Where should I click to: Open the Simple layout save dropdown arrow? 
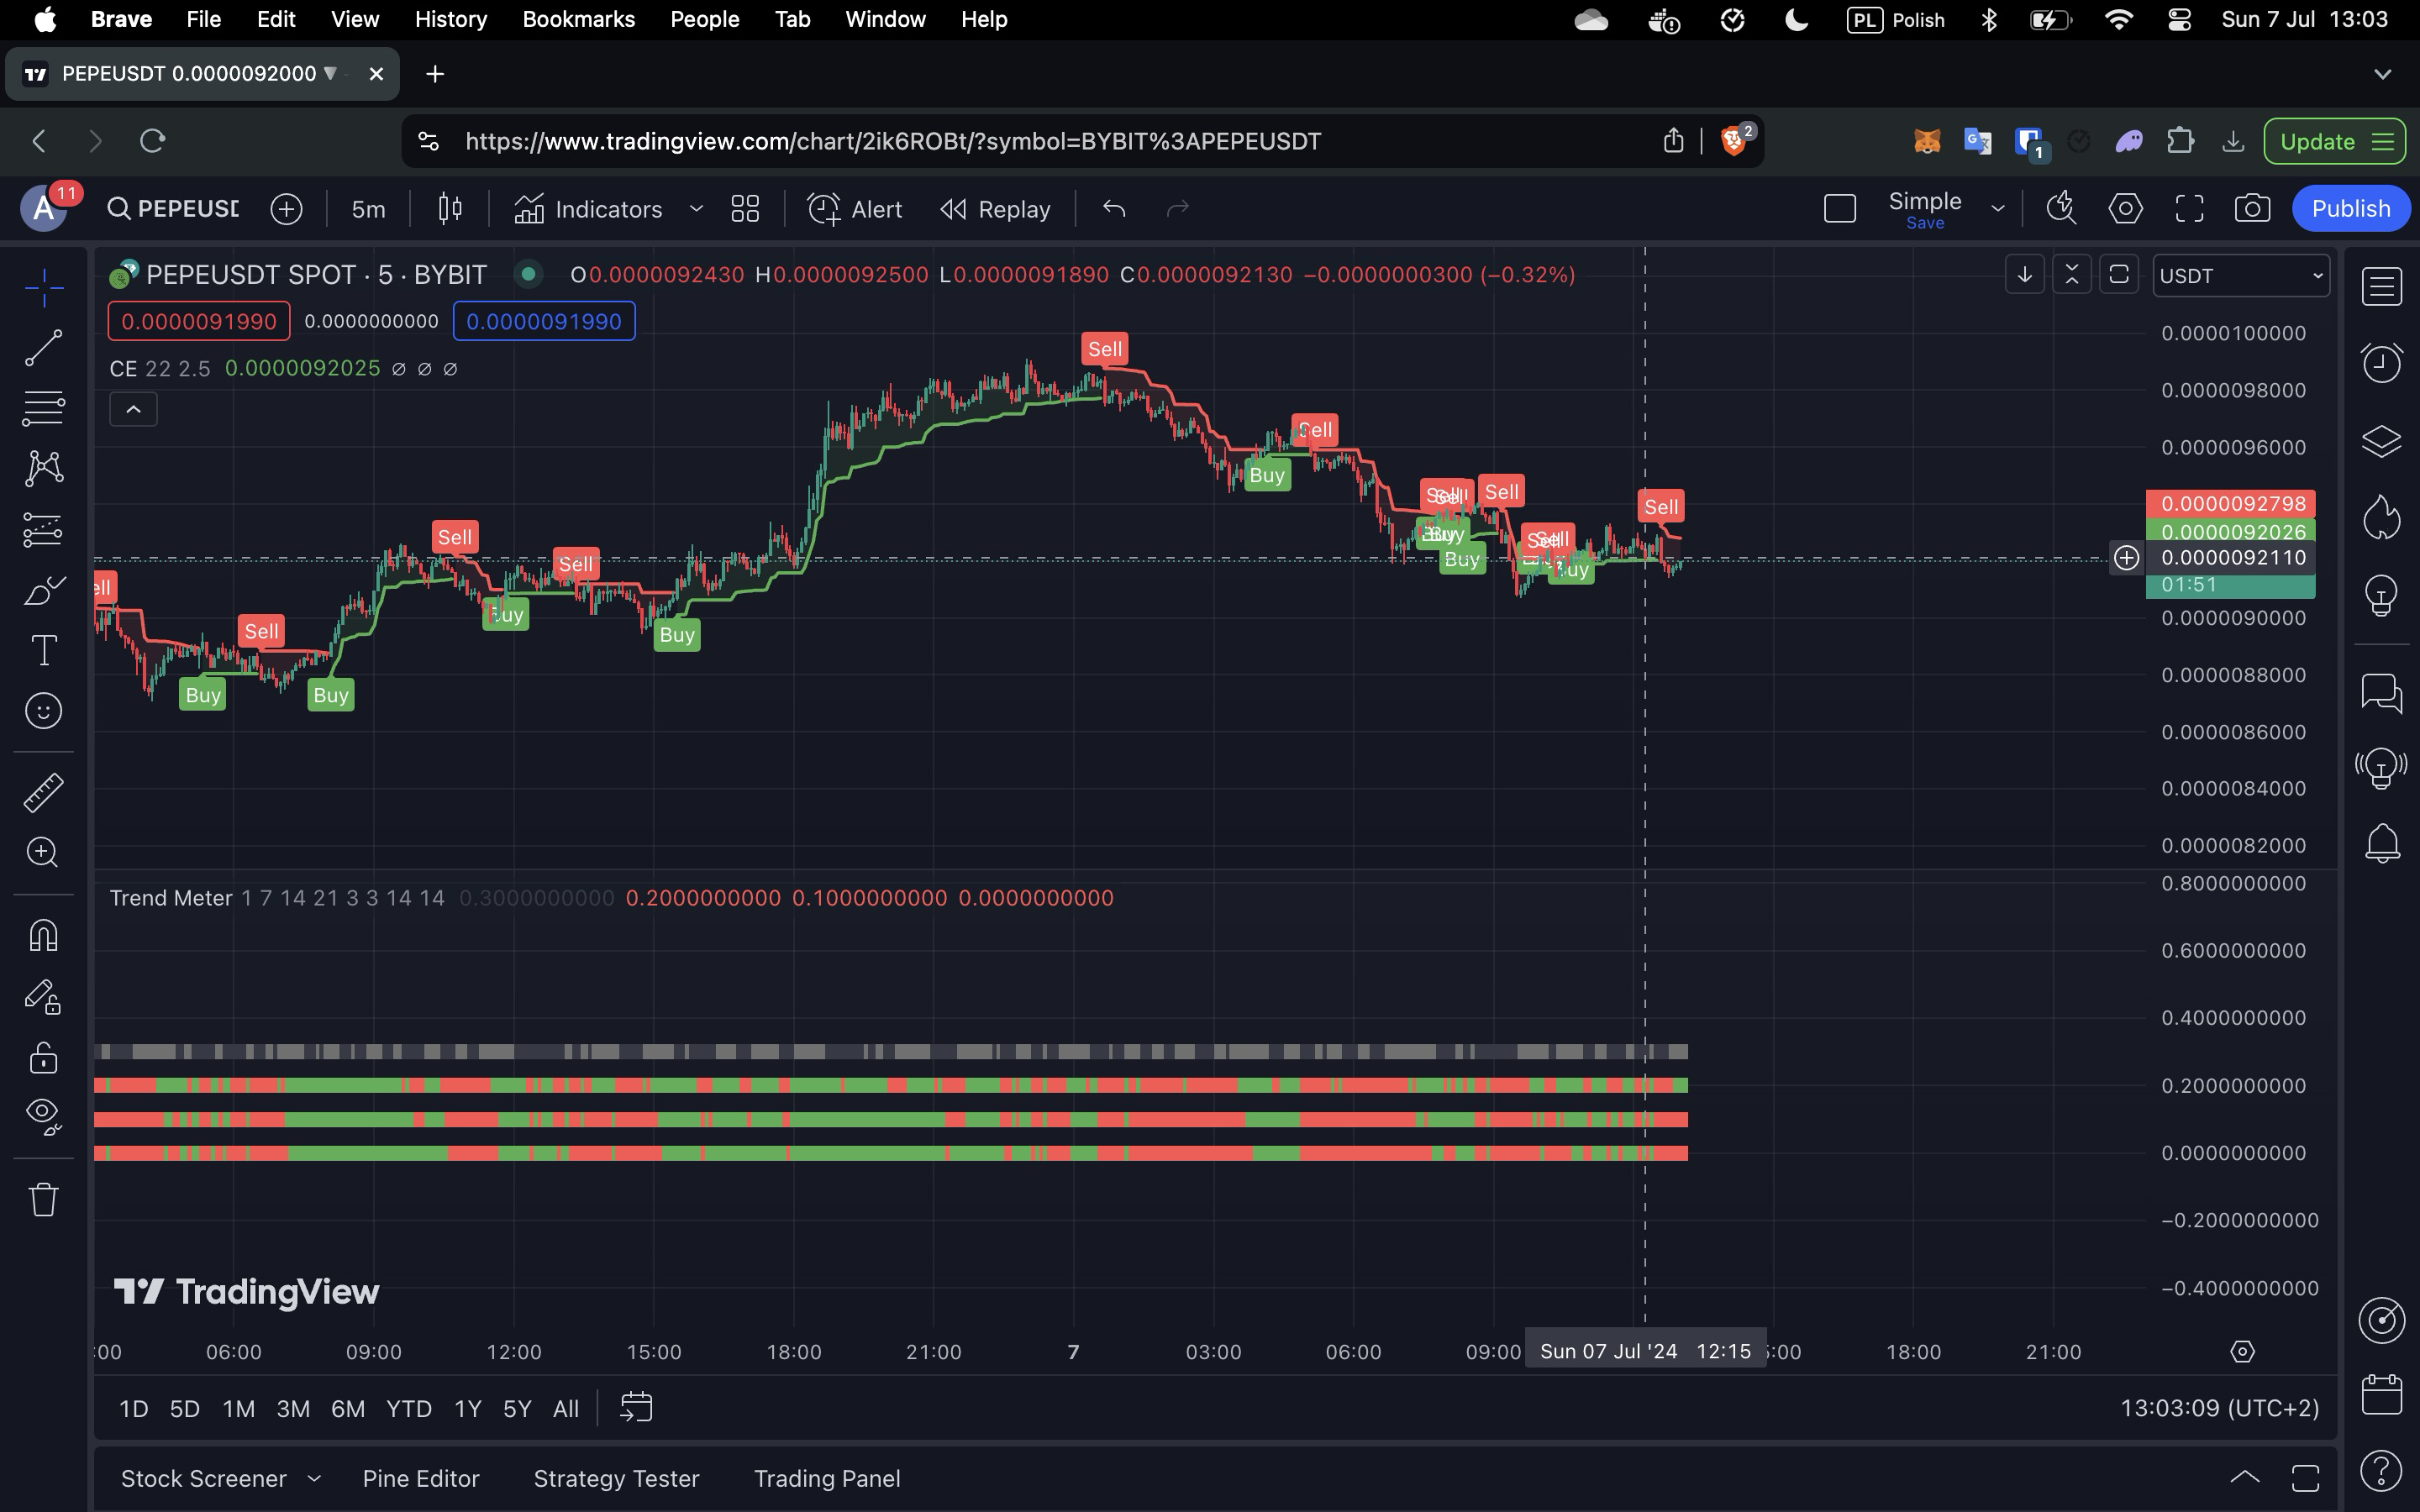click(x=1998, y=208)
